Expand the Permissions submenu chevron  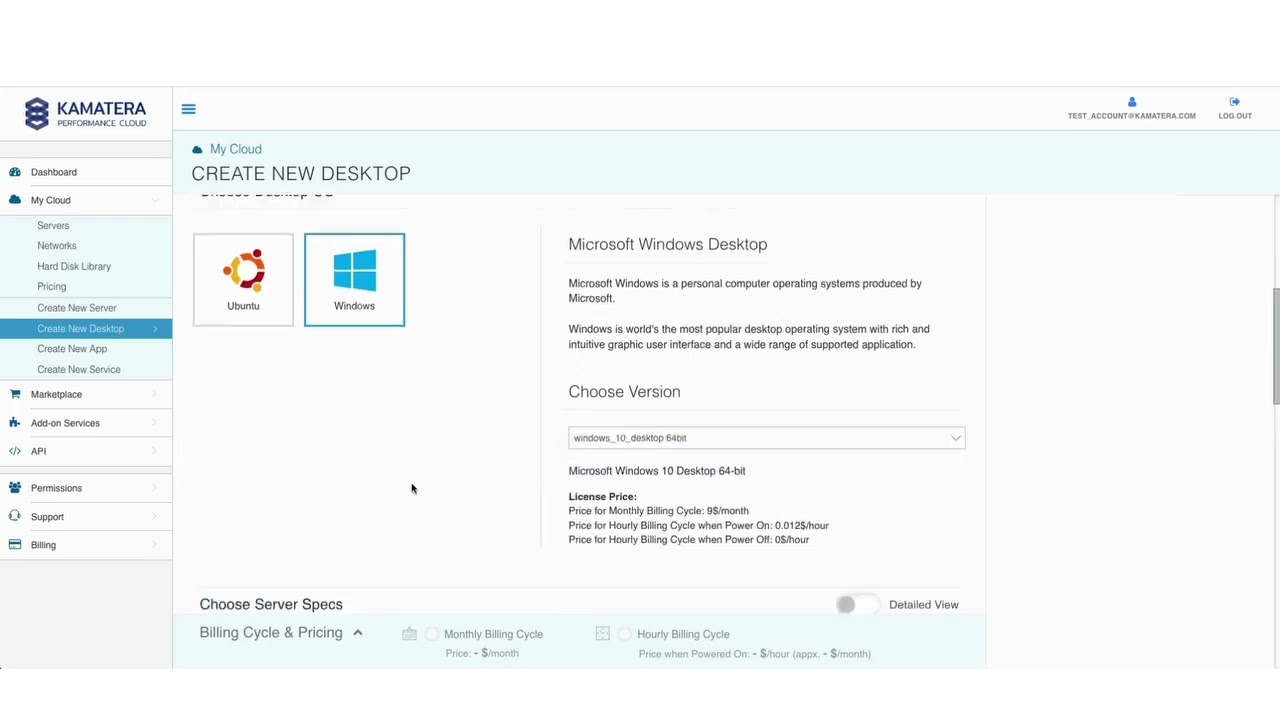pos(155,488)
